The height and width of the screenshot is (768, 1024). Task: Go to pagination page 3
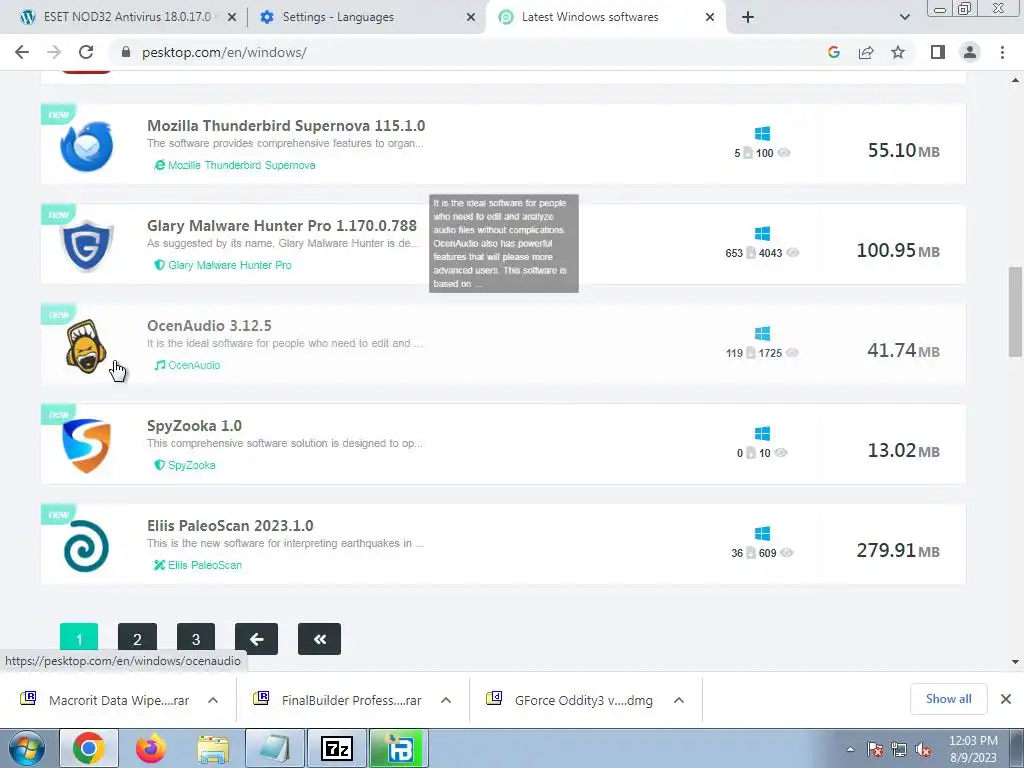tap(196, 639)
